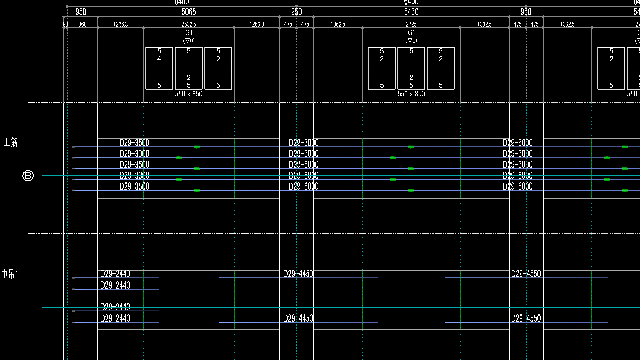This screenshot has width=640, height=360.
Task: Select the middle section box in the left beam group
Action: pos(189,69)
